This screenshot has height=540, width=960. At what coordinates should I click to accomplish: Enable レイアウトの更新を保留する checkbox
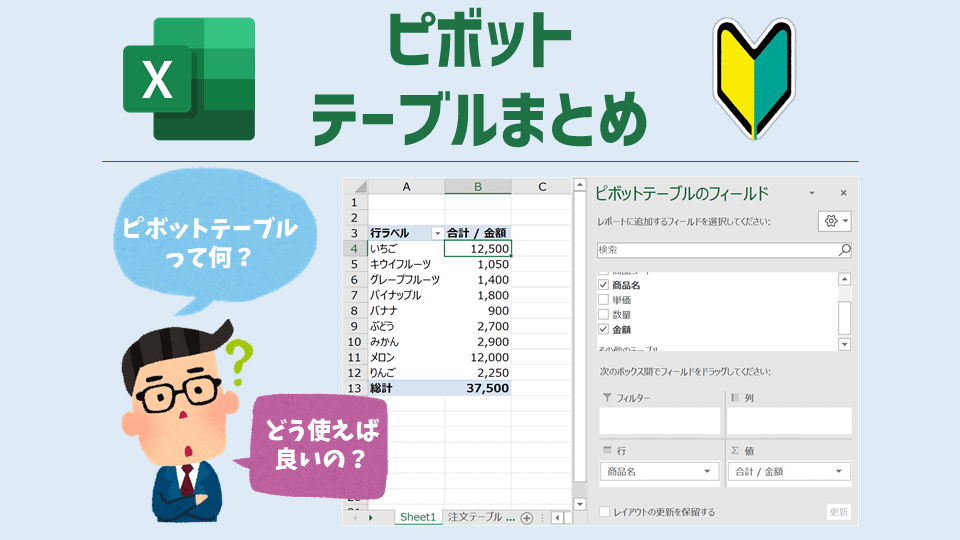coord(604,512)
